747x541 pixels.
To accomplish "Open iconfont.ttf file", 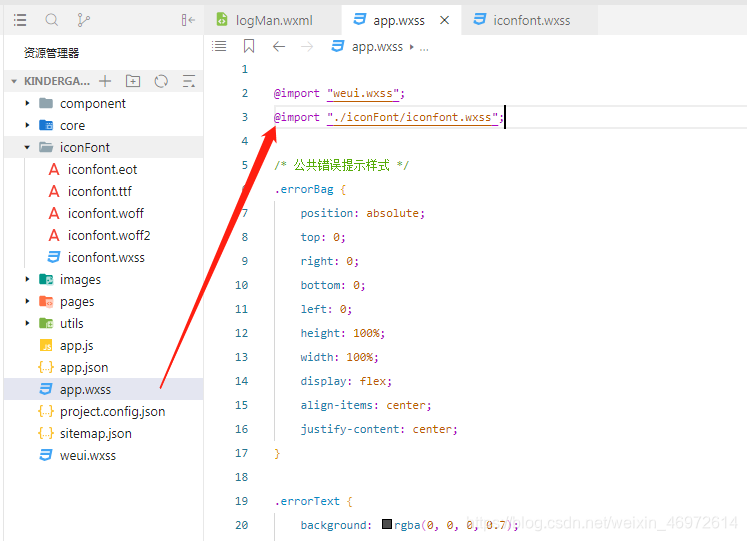I will click(x=102, y=191).
